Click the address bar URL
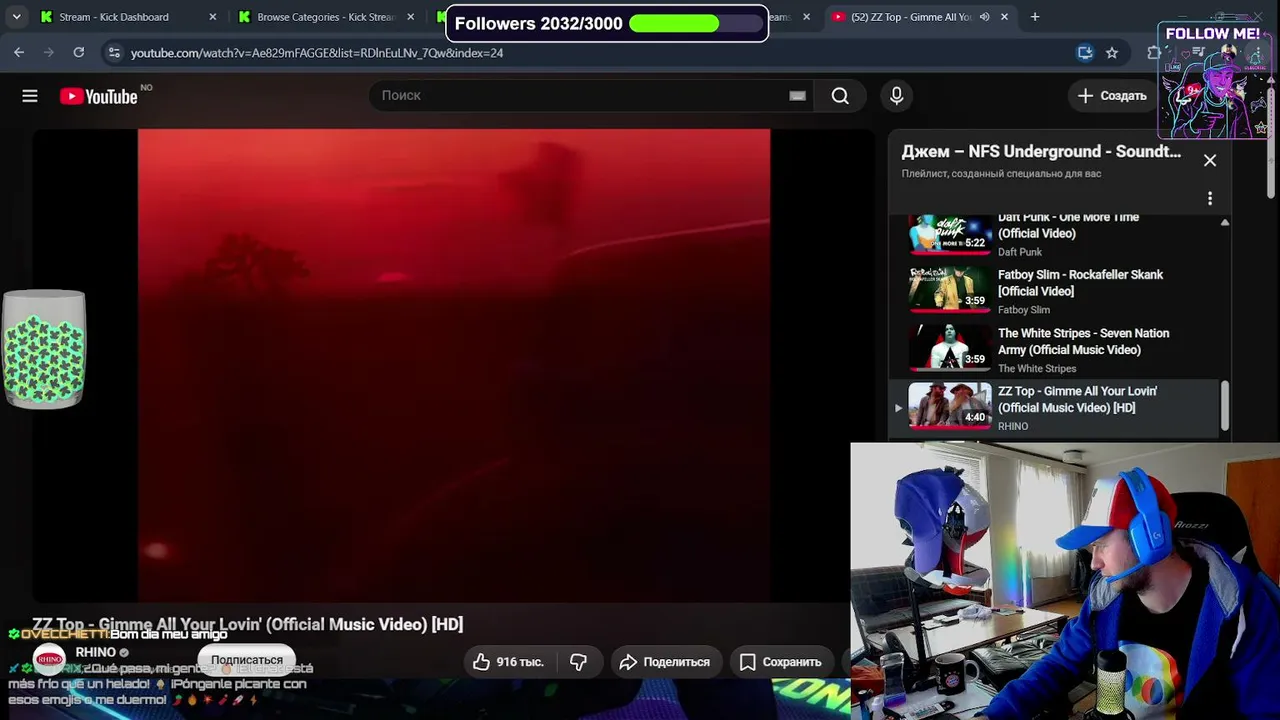 click(x=317, y=52)
